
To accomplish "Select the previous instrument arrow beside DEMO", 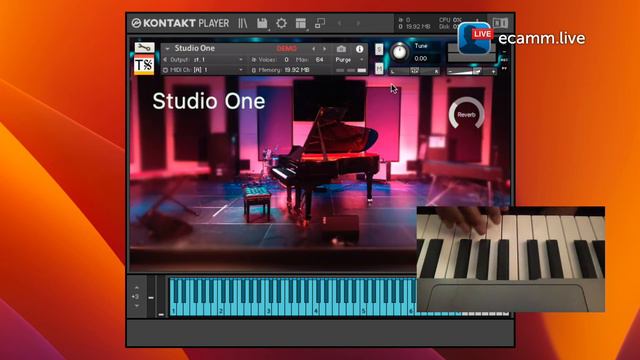I will pos(313,49).
